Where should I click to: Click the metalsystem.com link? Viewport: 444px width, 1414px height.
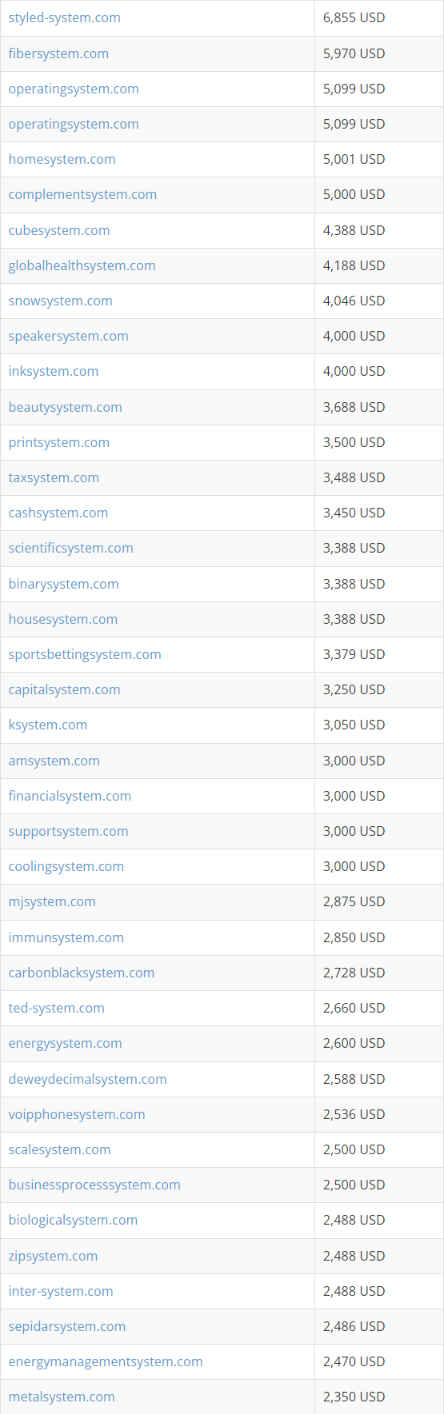pos(61,1396)
